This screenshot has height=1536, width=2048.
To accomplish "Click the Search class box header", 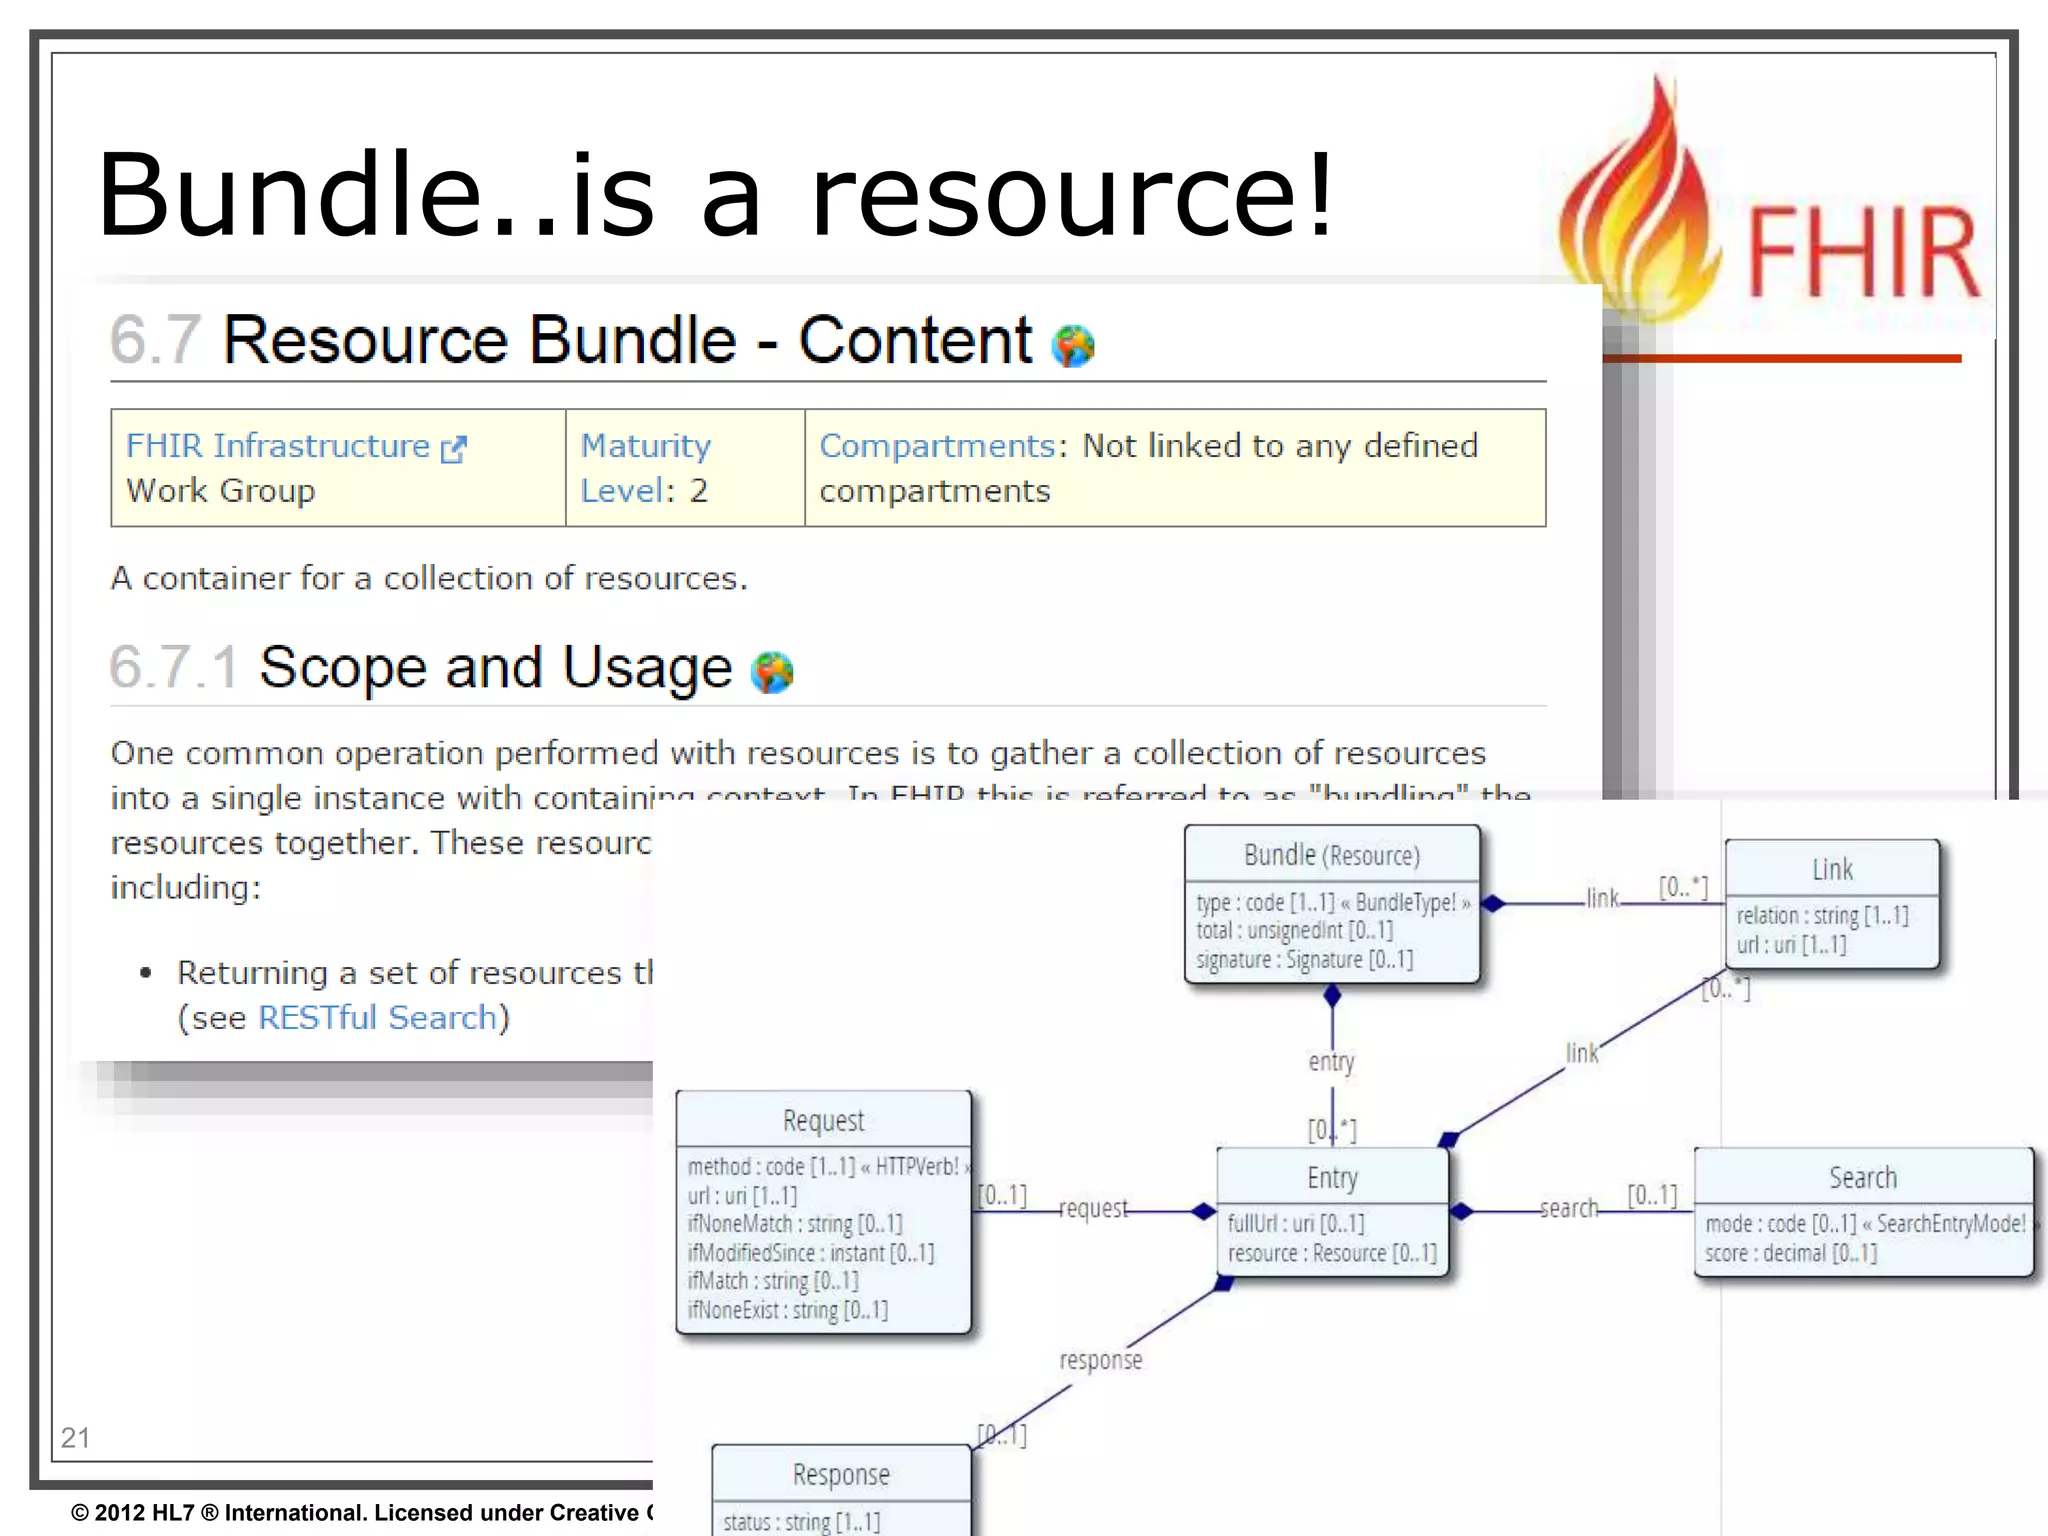I will coord(1862,1177).
